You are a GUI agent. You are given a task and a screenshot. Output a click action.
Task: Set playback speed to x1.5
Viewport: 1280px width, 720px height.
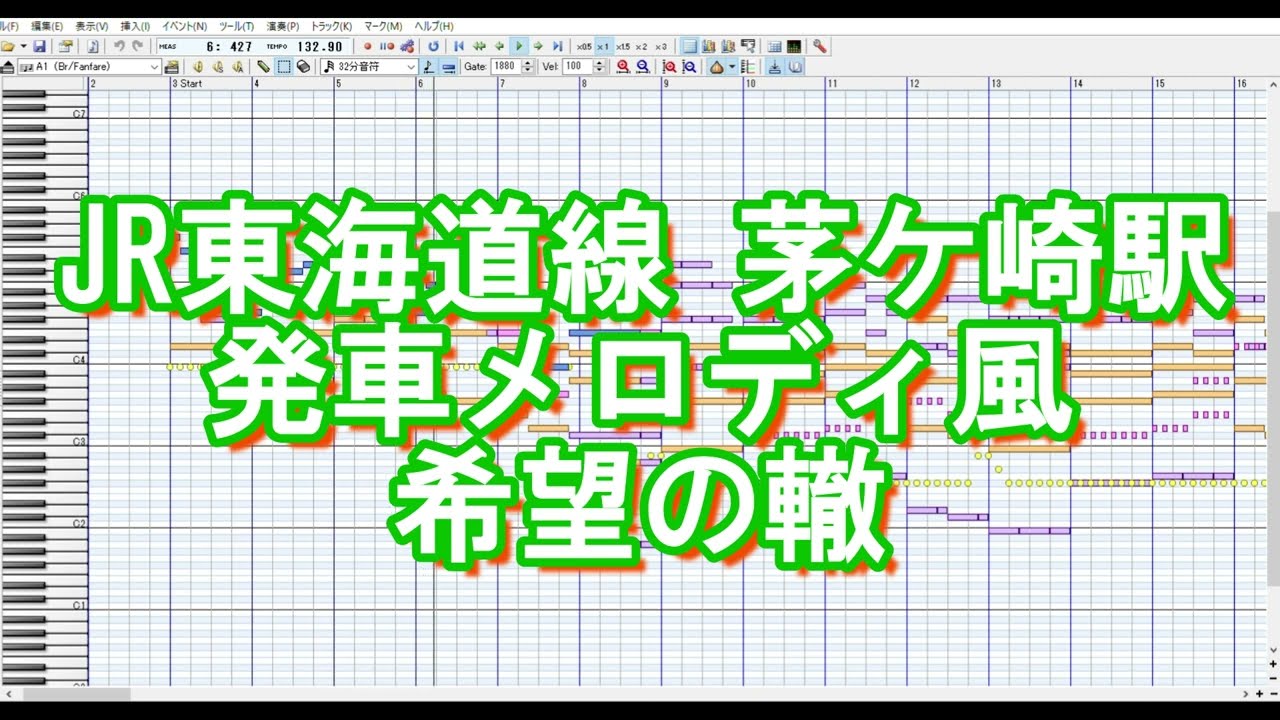coord(623,46)
